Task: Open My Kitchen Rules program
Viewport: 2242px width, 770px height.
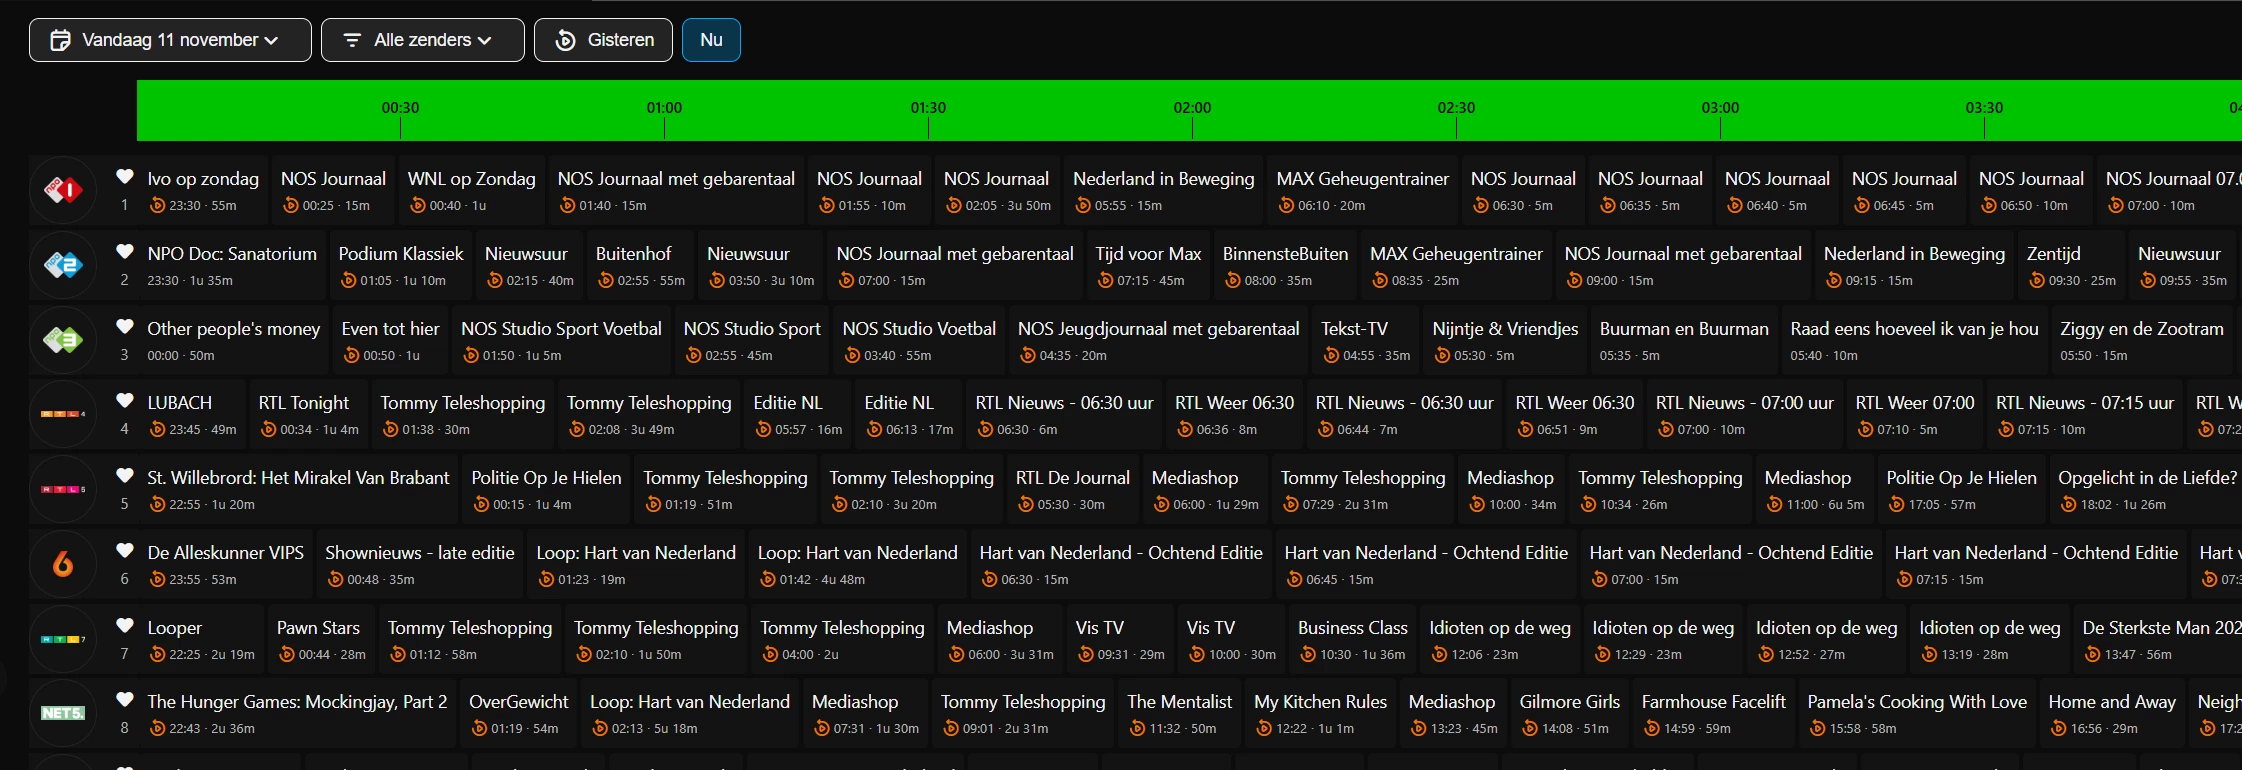Action: pyautogui.click(x=1320, y=714)
